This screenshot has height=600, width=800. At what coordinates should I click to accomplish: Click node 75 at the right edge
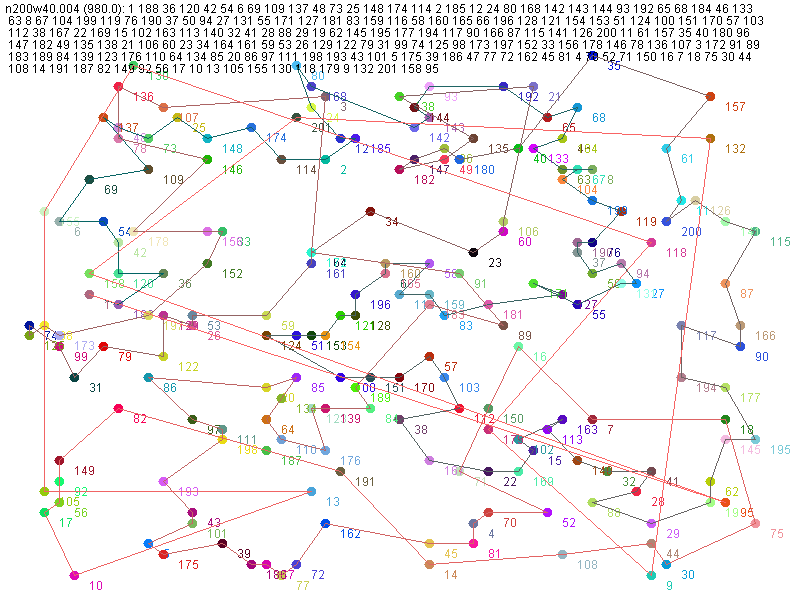pos(755,523)
